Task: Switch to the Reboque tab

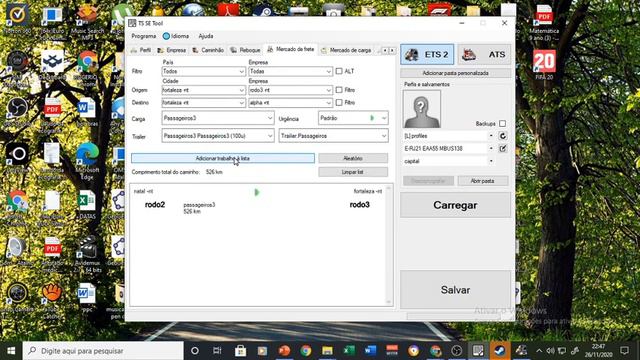Action: pos(245,50)
